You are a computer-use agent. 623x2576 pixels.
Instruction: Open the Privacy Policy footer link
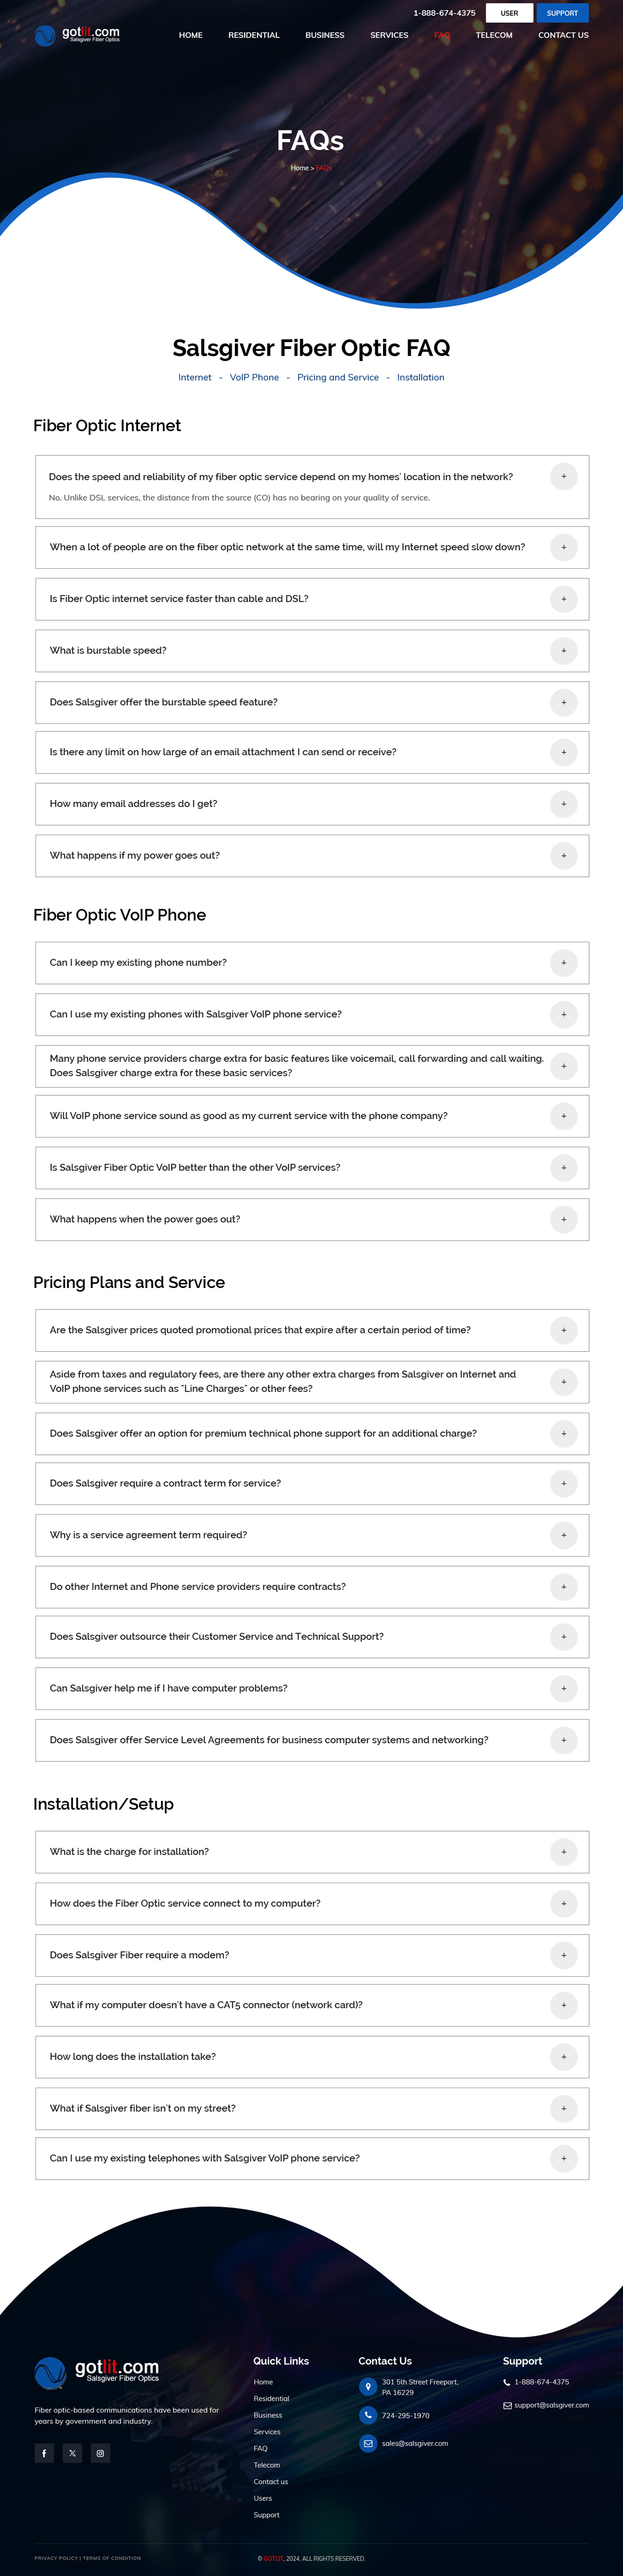tap(56, 2558)
